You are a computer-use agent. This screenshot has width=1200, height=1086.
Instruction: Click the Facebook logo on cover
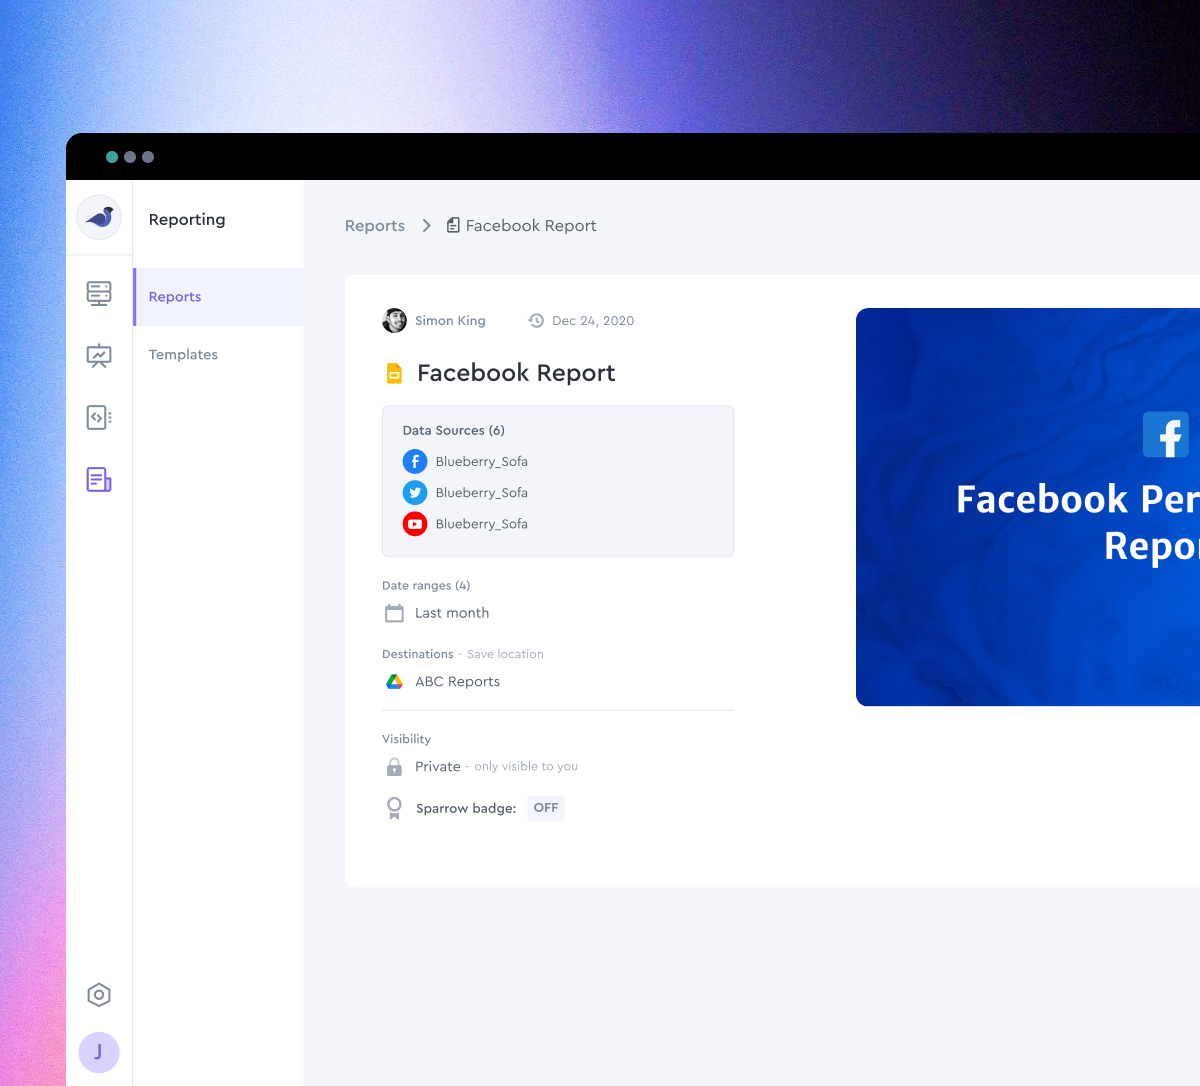(1166, 435)
